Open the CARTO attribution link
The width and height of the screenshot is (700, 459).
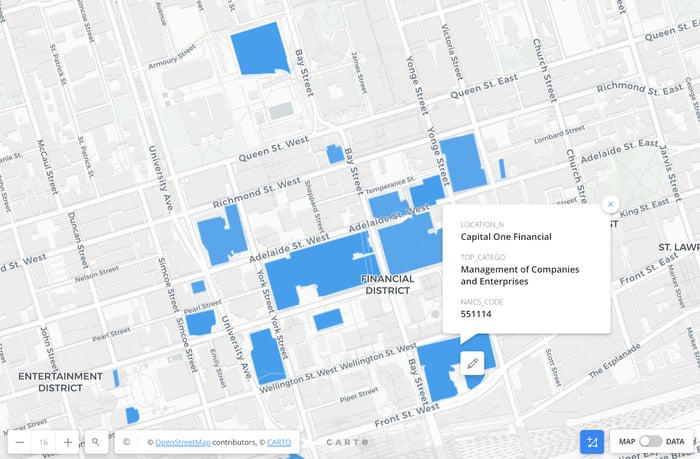(x=279, y=442)
